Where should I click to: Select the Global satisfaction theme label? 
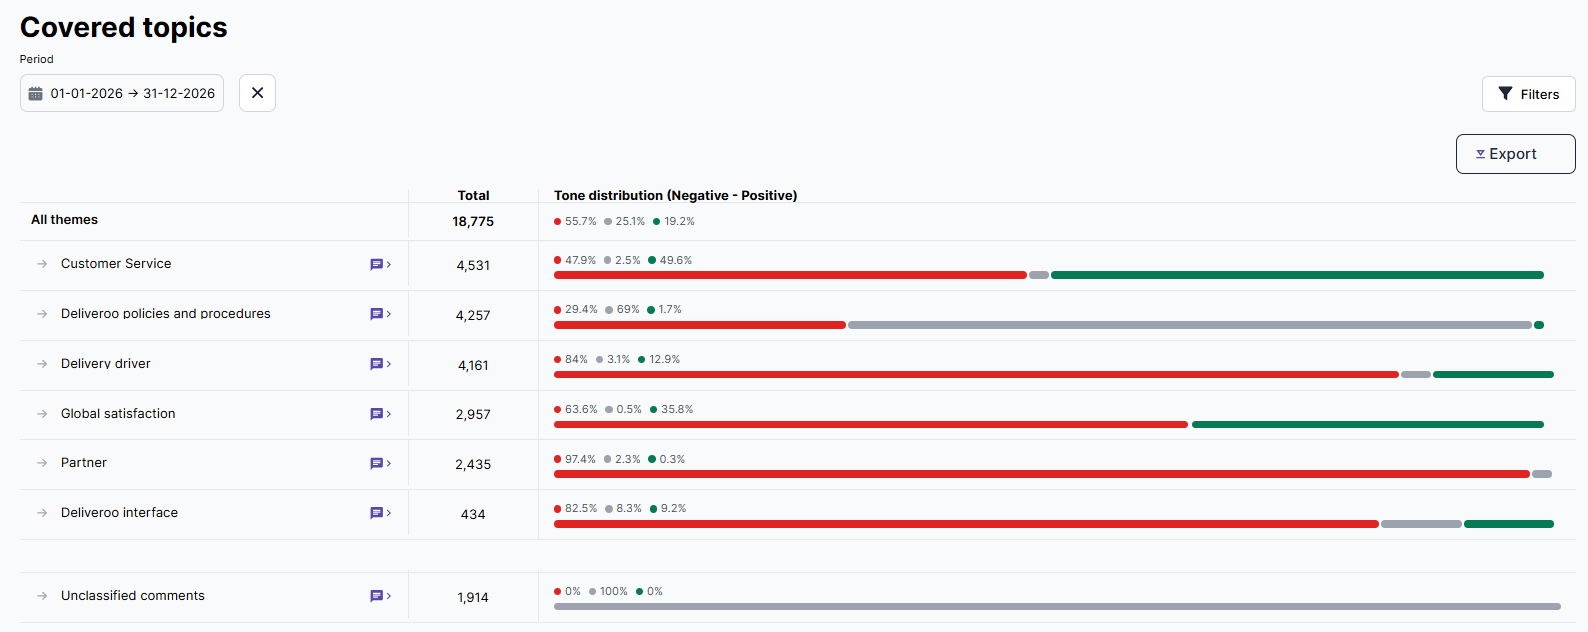tap(118, 414)
